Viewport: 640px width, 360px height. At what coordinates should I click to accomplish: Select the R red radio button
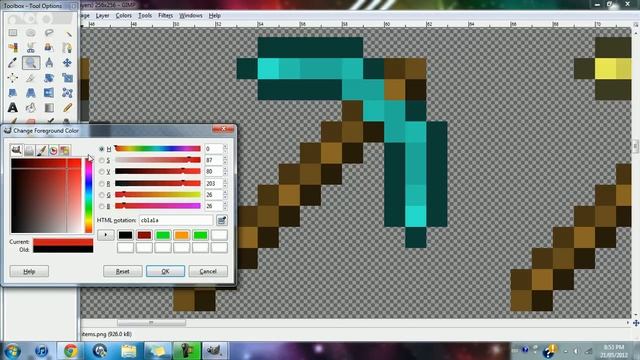point(102,184)
